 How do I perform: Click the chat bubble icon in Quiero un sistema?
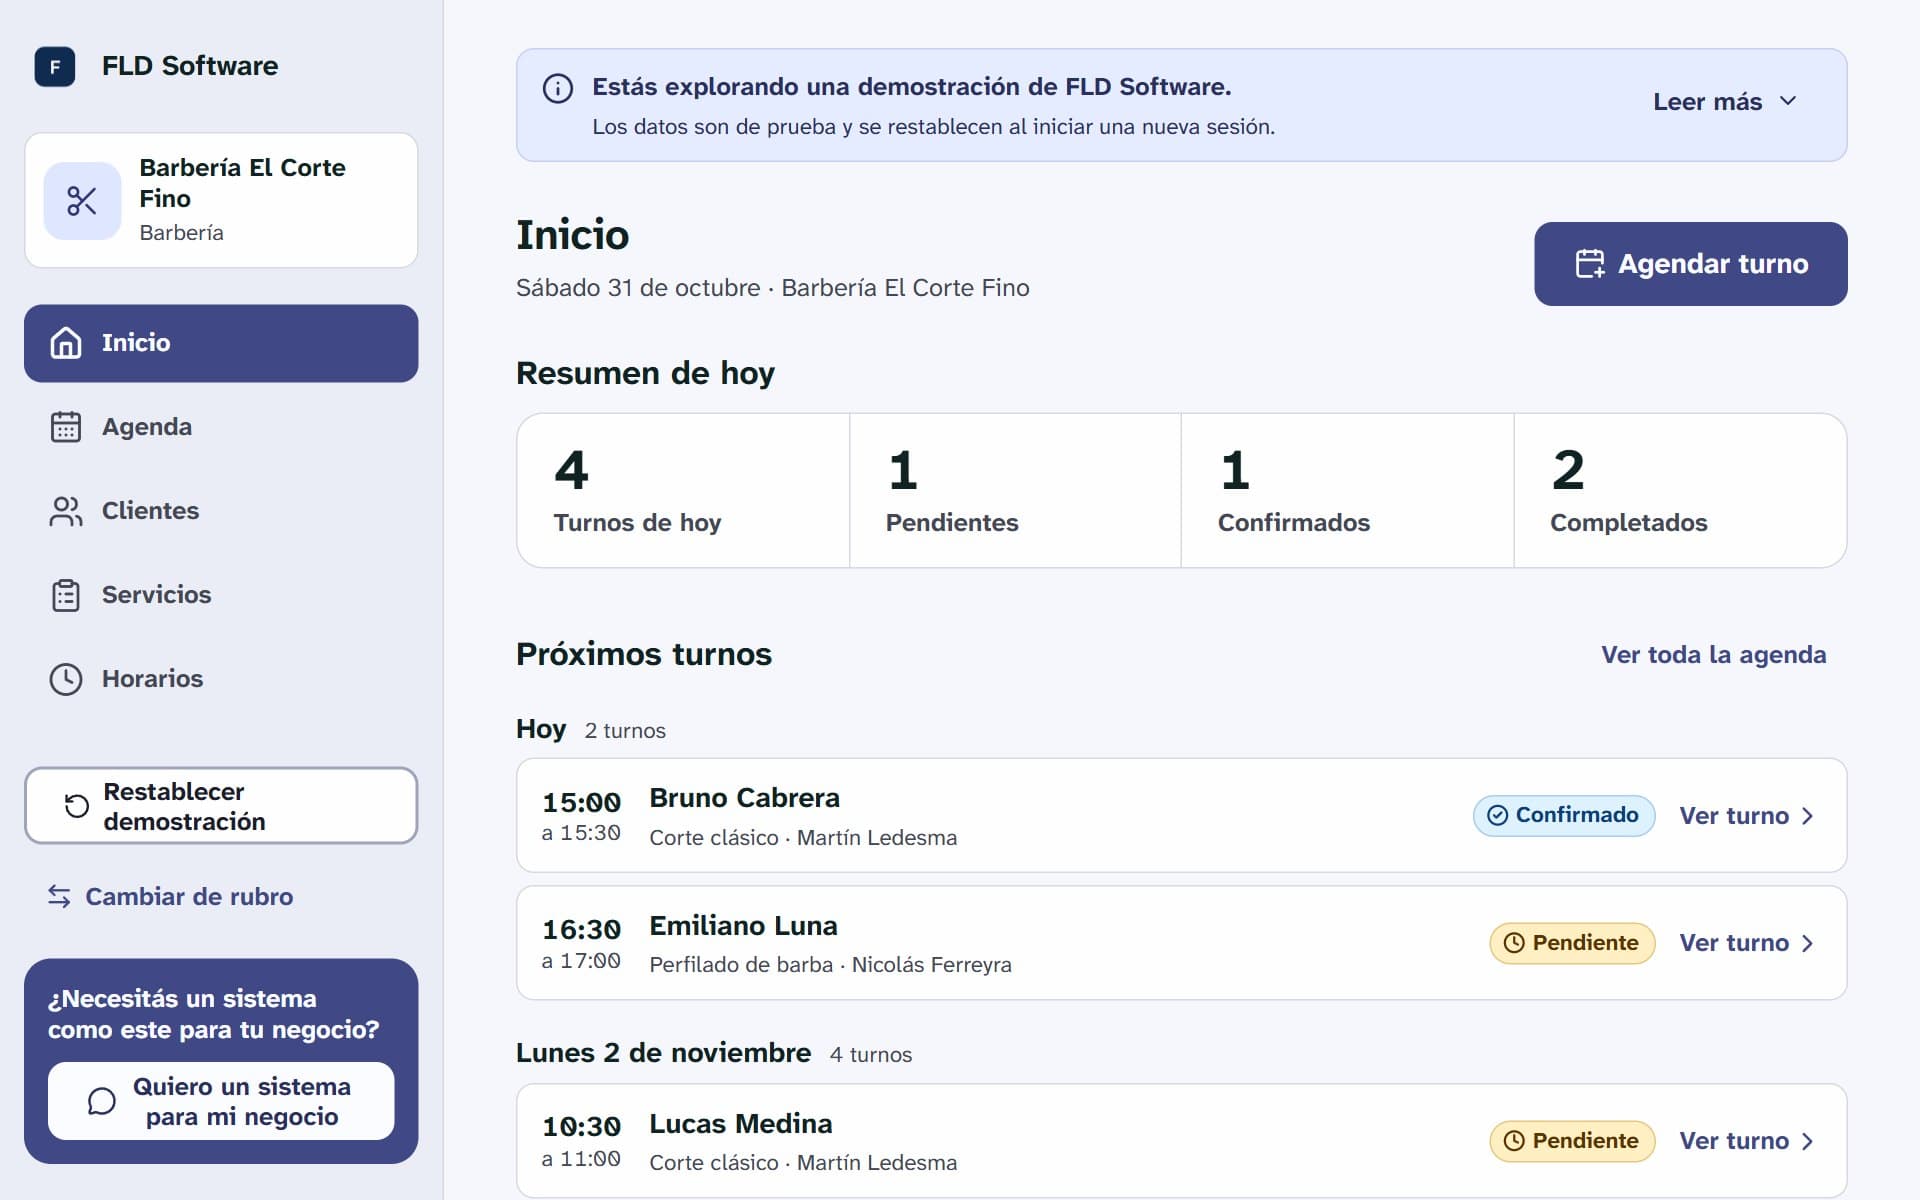pos(101,1102)
